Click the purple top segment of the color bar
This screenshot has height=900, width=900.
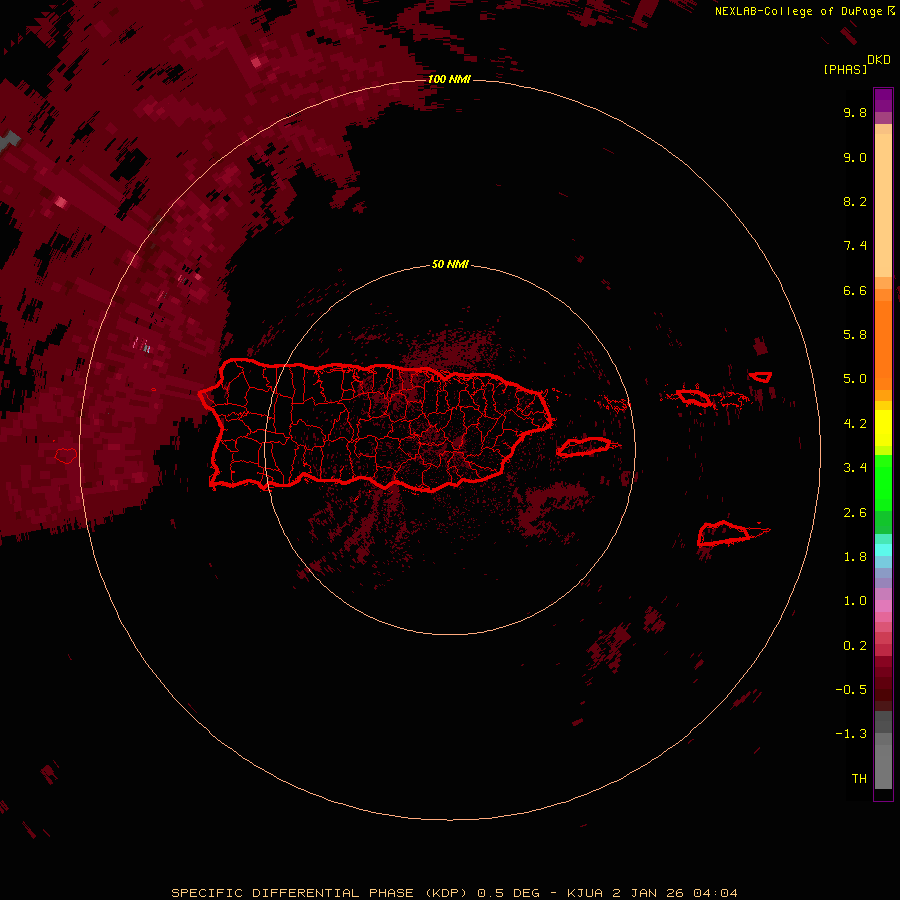[883, 100]
